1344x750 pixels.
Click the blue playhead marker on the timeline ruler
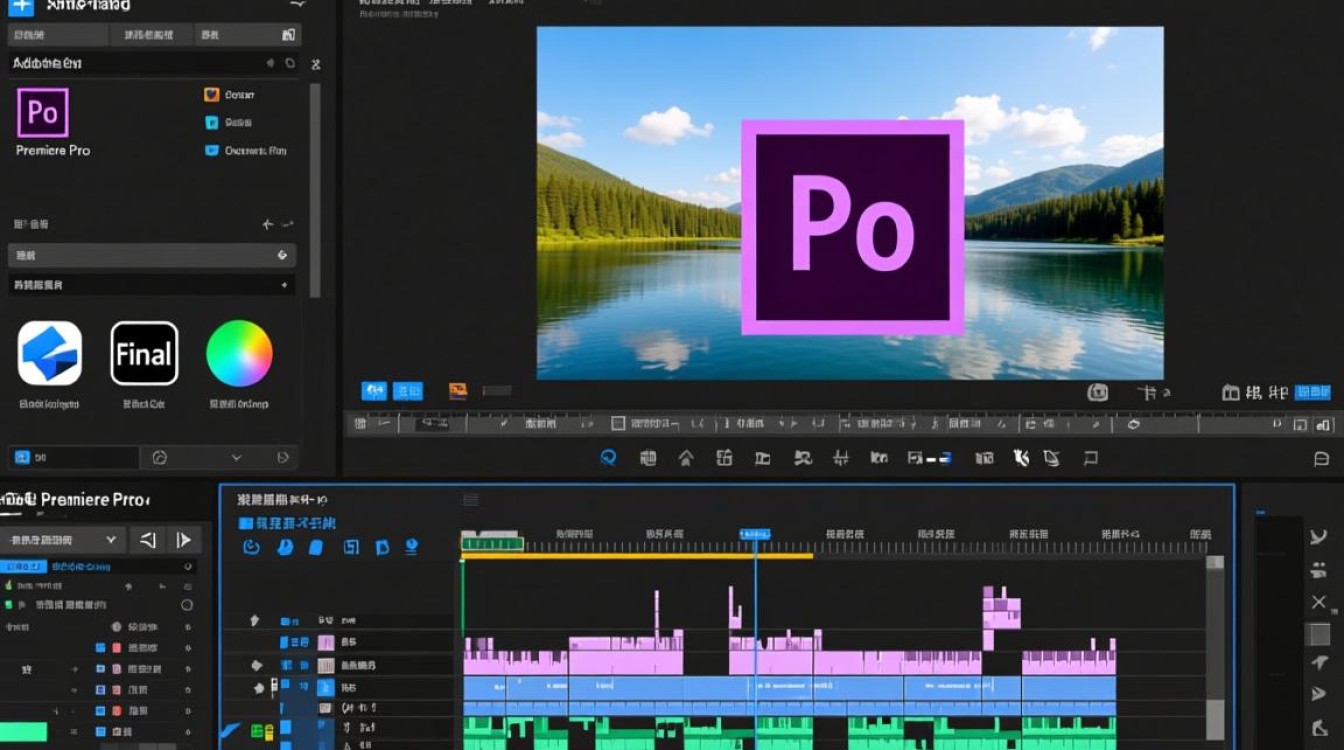(755, 534)
